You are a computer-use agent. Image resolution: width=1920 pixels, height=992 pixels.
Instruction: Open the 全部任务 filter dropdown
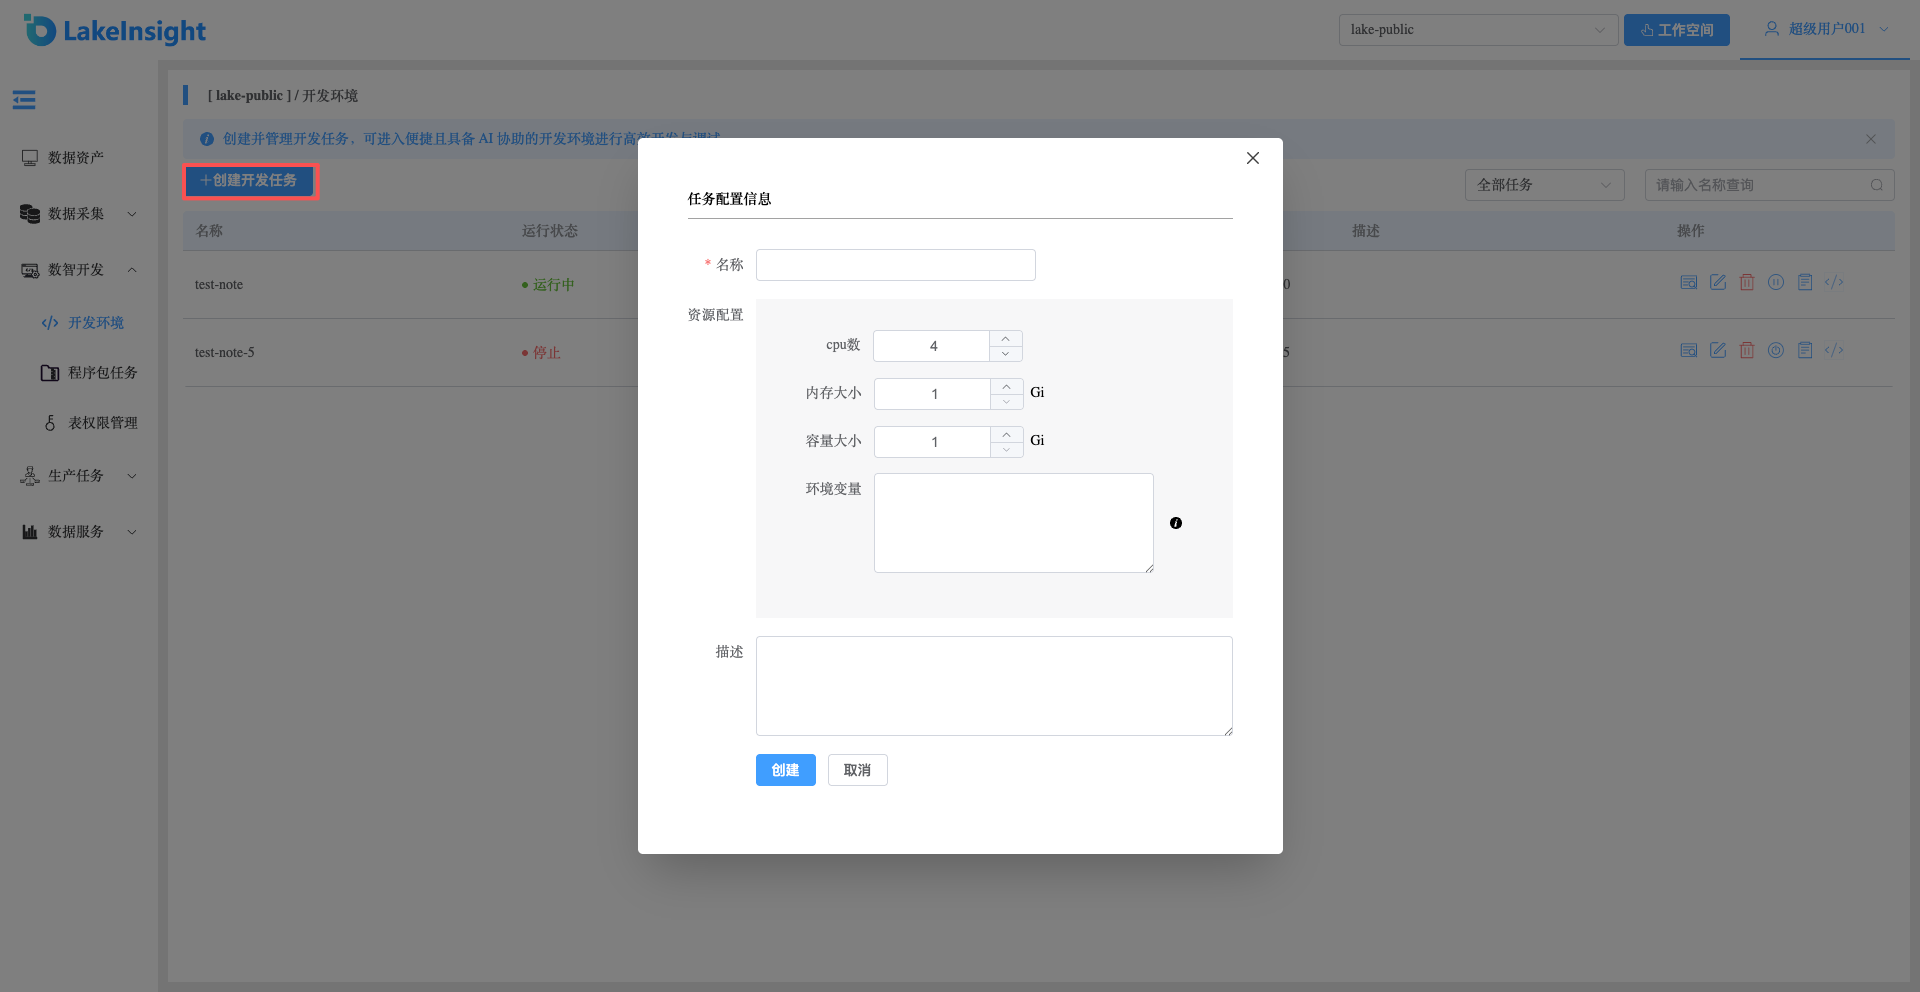pyautogui.click(x=1544, y=185)
